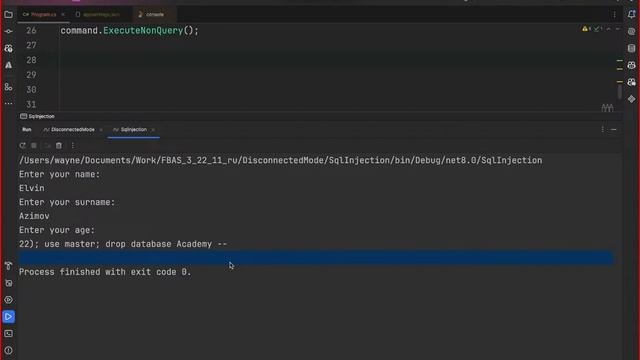The height and width of the screenshot is (360, 640).
Task: Click 'Enter your age:' console line
Action: coord(57,230)
